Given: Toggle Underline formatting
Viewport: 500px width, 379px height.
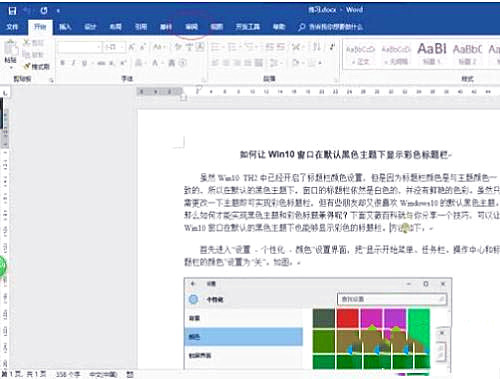Looking at the screenshot, I should tap(84, 63).
